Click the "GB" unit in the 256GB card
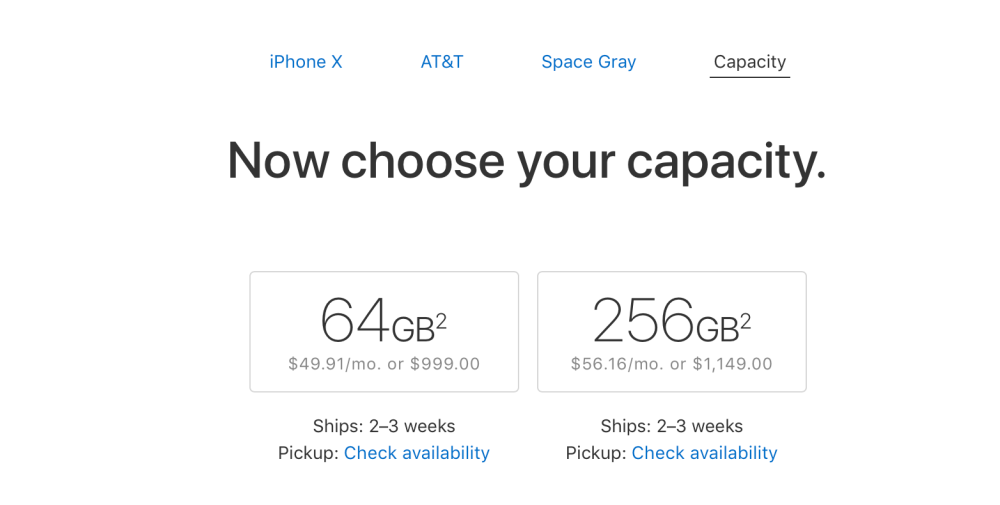The height and width of the screenshot is (505, 1000). (x=716, y=329)
